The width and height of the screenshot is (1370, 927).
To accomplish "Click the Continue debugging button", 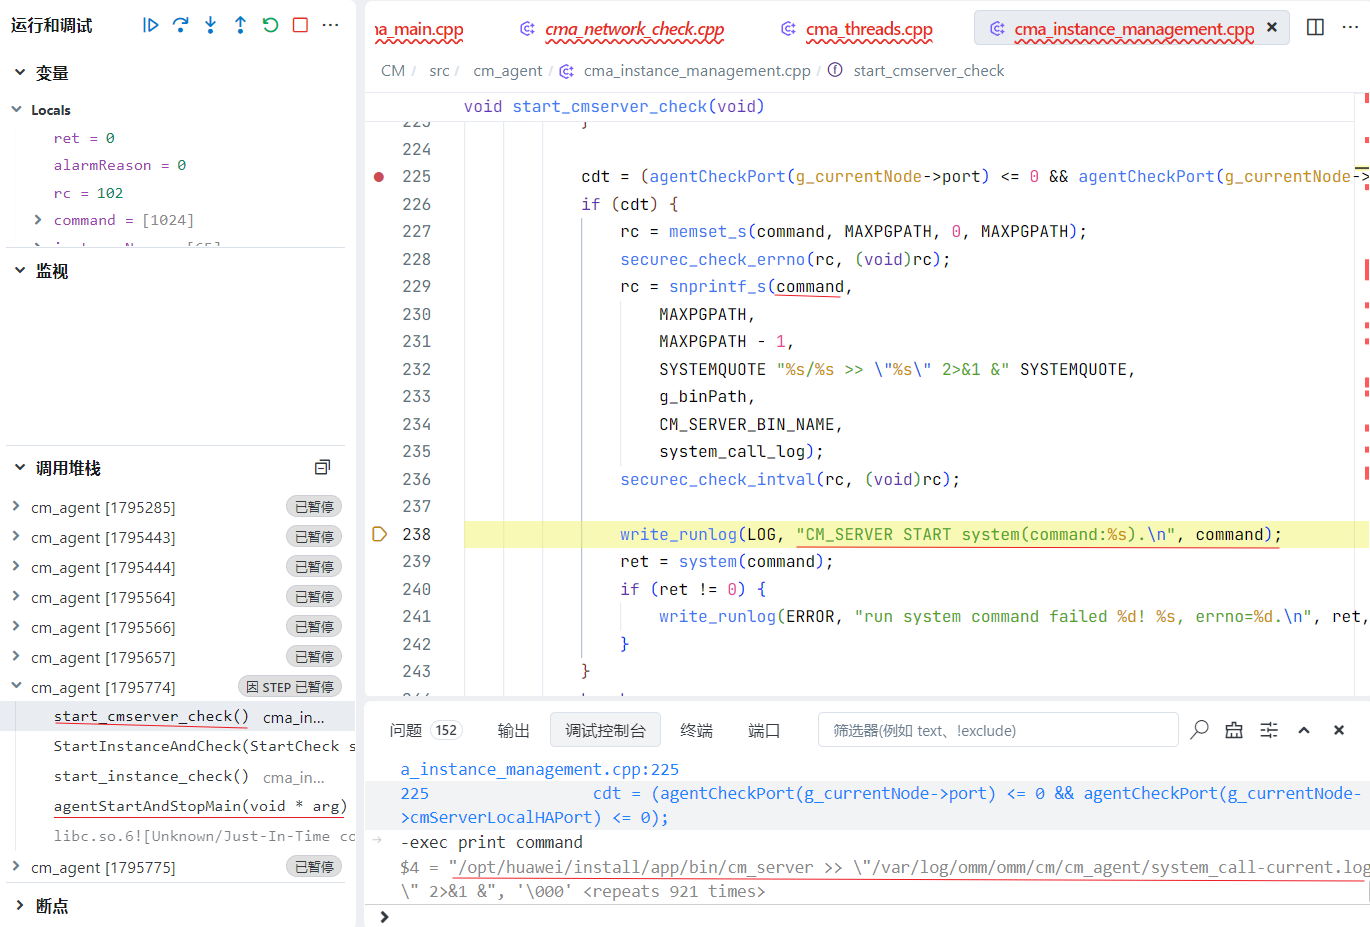I will click(x=151, y=25).
